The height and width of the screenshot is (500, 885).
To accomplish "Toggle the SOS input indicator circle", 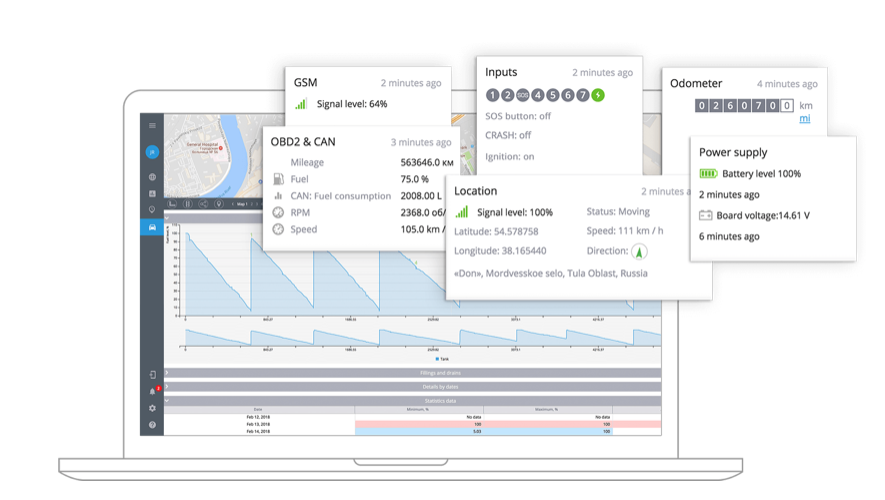I will [x=523, y=95].
